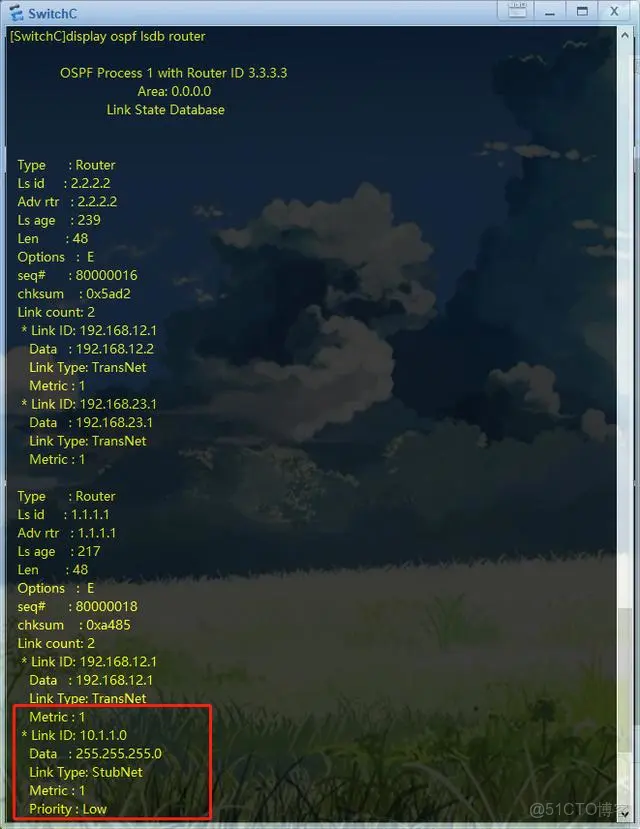The width and height of the screenshot is (640, 829).
Task: Minimize the SwitchC terminal window
Action: click(550, 11)
